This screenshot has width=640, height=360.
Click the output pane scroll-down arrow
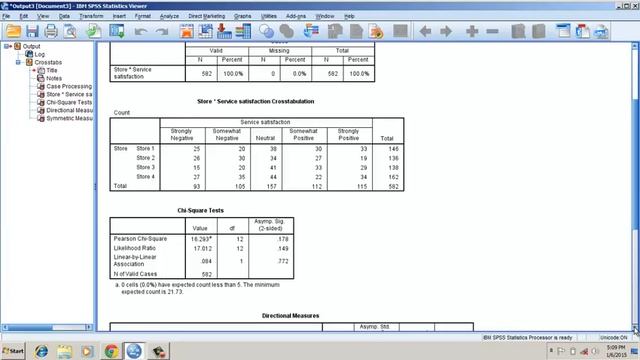636,328
